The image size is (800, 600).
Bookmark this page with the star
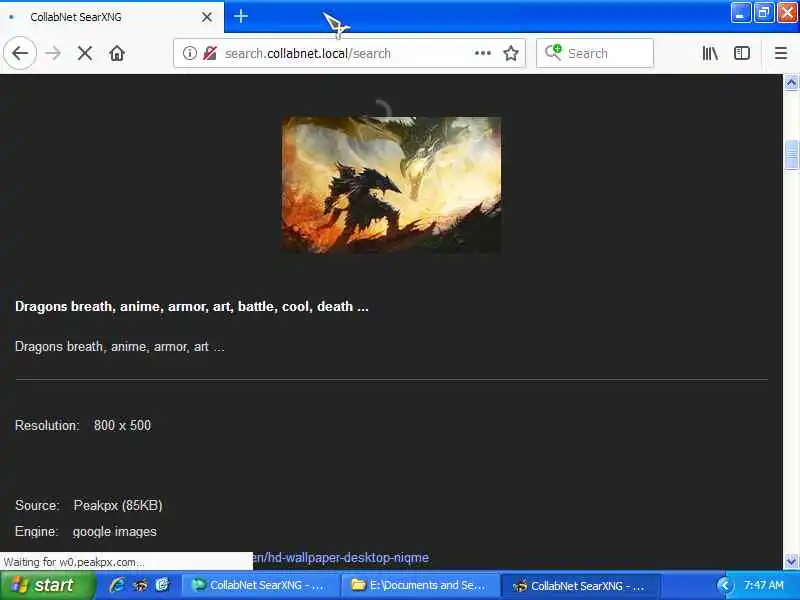coord(511,53)
